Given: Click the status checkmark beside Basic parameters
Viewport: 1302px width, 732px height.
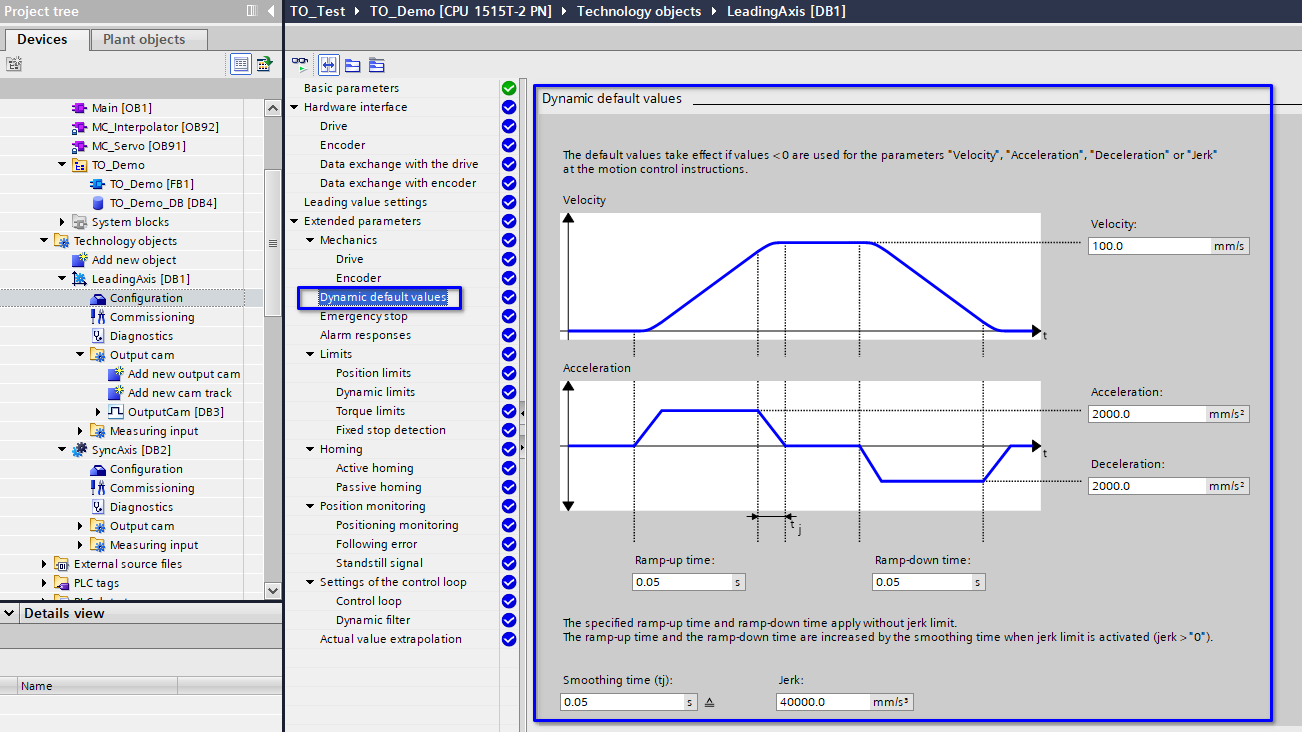Looking at the screenshot, I should [508, 88].
